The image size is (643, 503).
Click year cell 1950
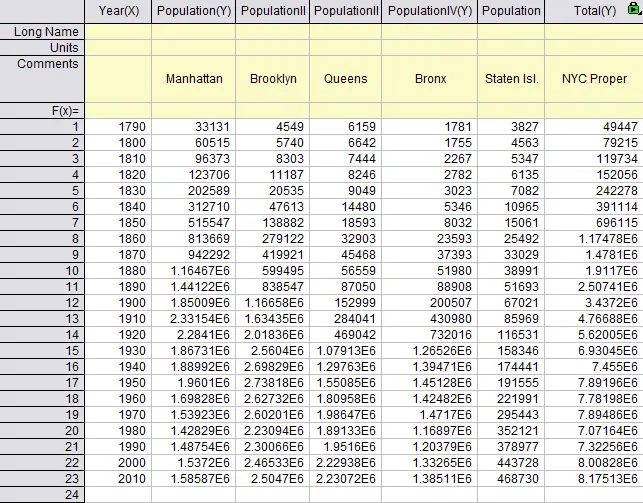pyautogui.click(x=118, y=382)
